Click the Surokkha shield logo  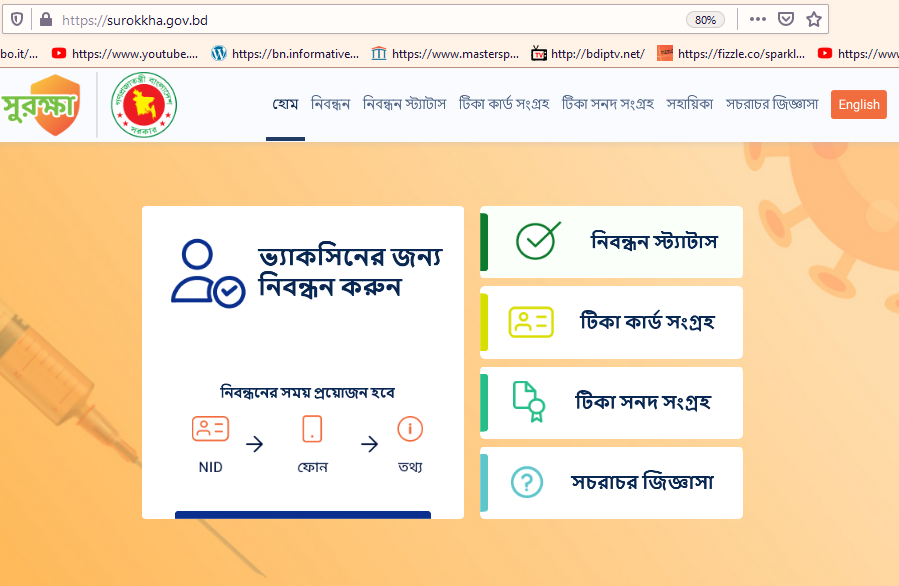click(41, 105)
